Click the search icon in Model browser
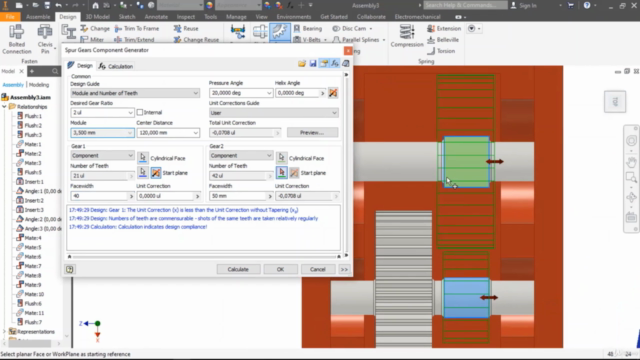640x360 pixels. click(x=55, y=71)
